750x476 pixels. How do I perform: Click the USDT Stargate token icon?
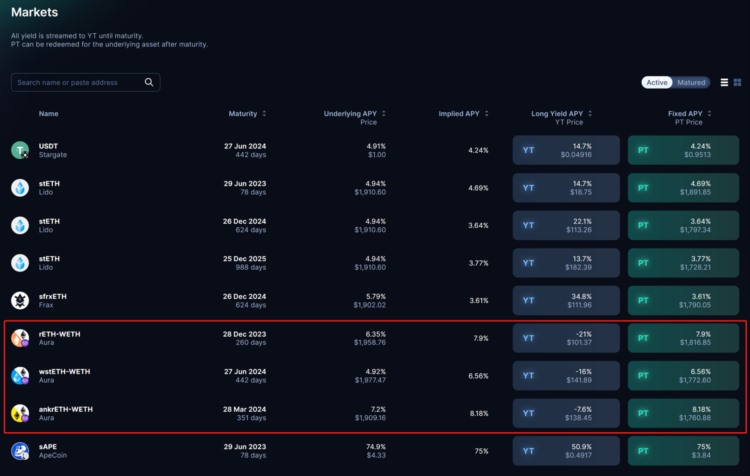[x=20, y=150]
